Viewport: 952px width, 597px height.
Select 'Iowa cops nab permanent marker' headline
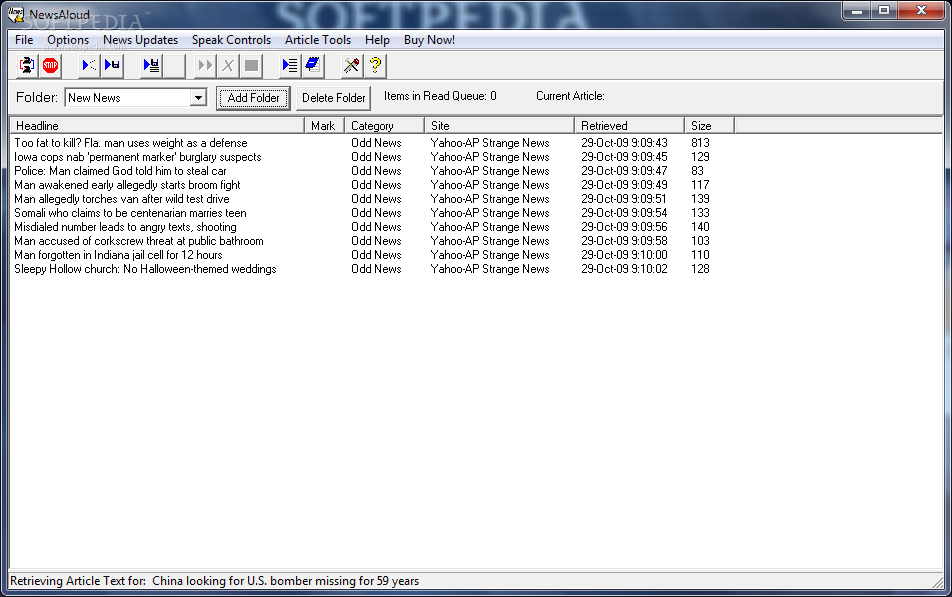[x=138, y=157]
